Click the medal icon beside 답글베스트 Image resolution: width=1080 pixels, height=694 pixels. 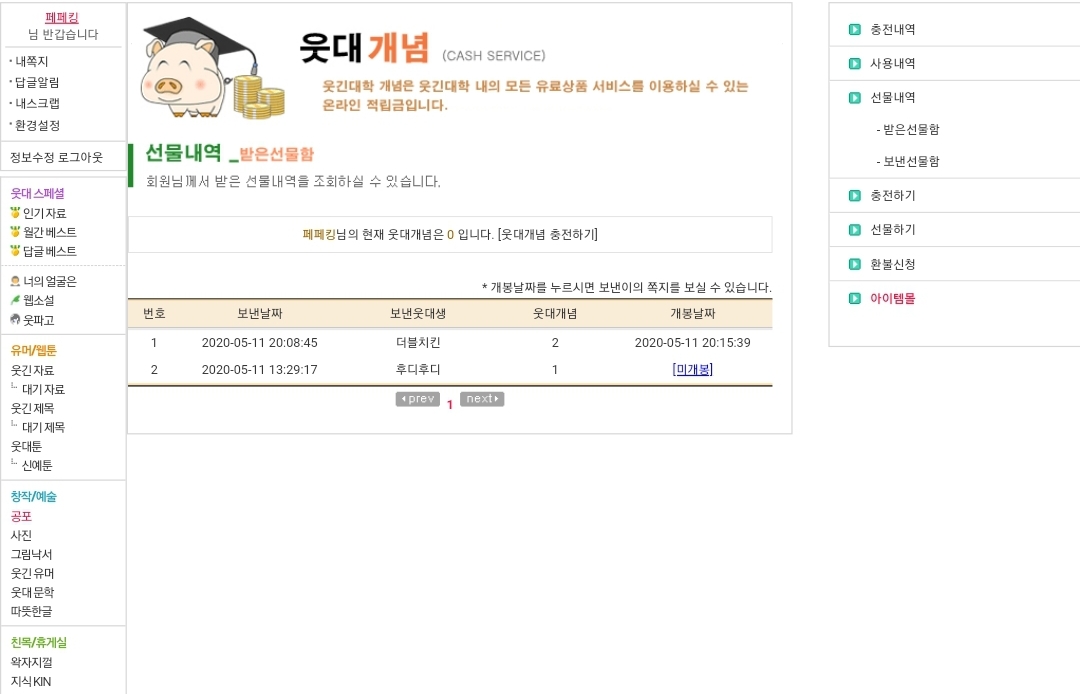tap(15, 251)
